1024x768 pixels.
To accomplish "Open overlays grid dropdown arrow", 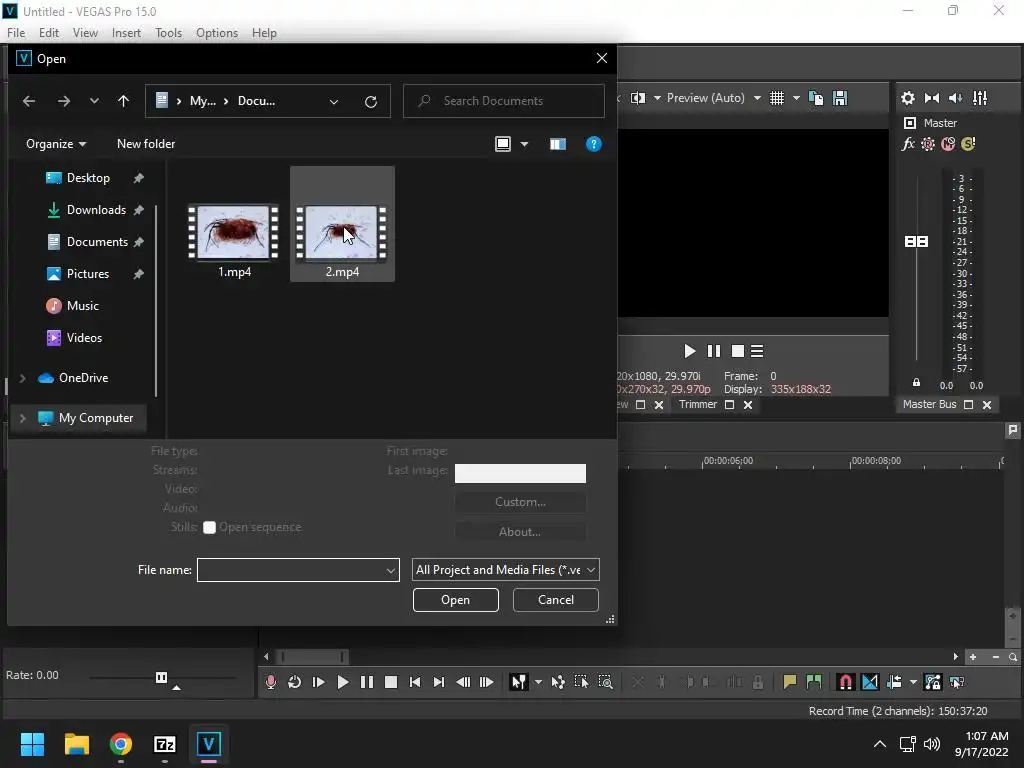I will pos(796,98).
